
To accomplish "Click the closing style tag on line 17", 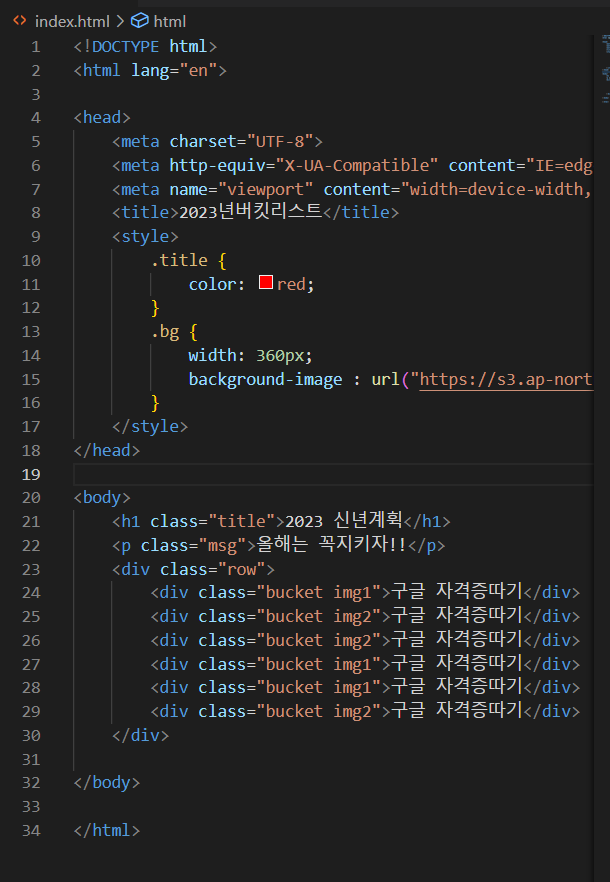I will (150, 426).
